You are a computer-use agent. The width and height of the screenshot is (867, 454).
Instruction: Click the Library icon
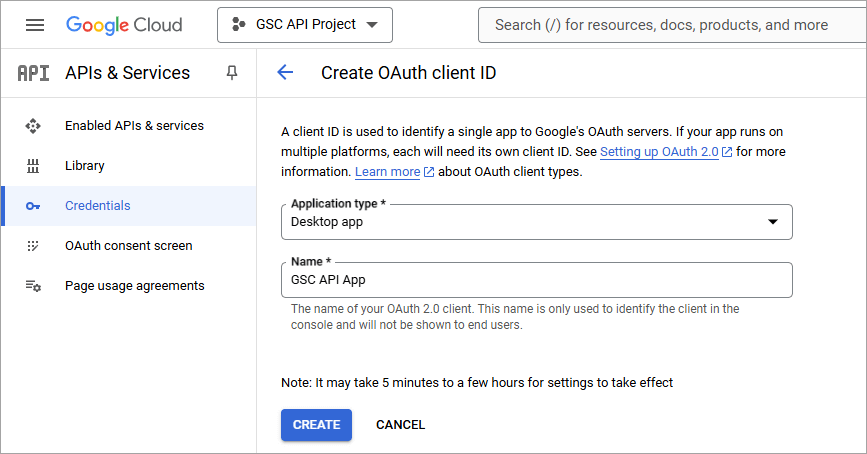click(x=33, y=166)
